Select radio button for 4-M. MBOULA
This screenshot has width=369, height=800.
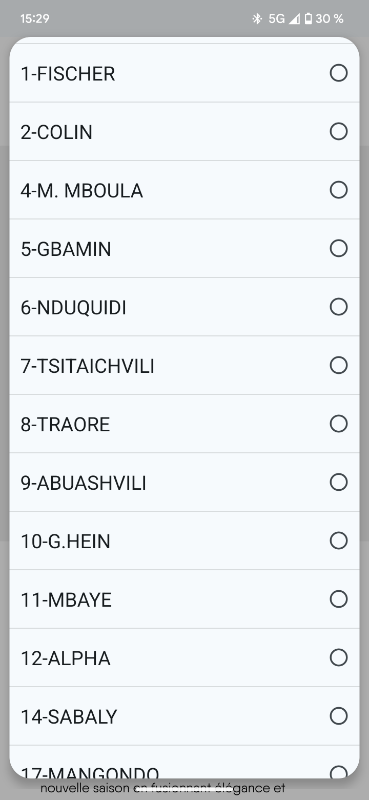(338, 190)
